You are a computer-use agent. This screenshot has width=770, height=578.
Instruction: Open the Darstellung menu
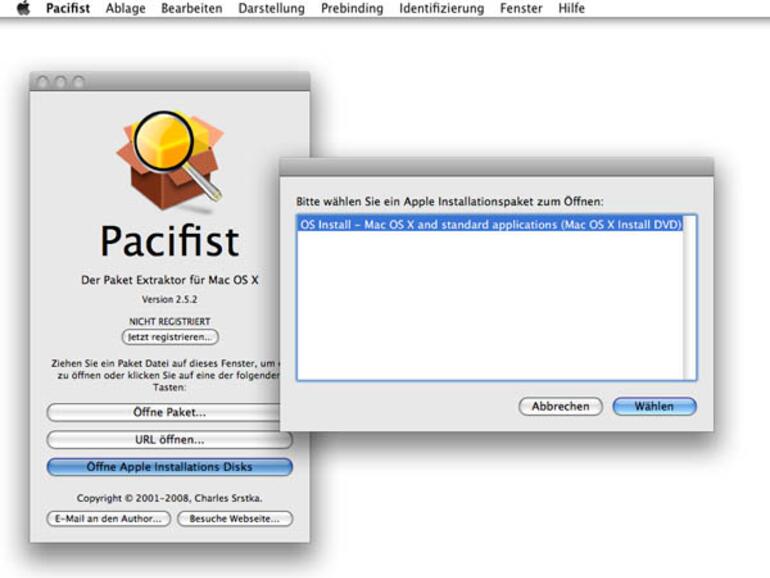pos(271,8)
